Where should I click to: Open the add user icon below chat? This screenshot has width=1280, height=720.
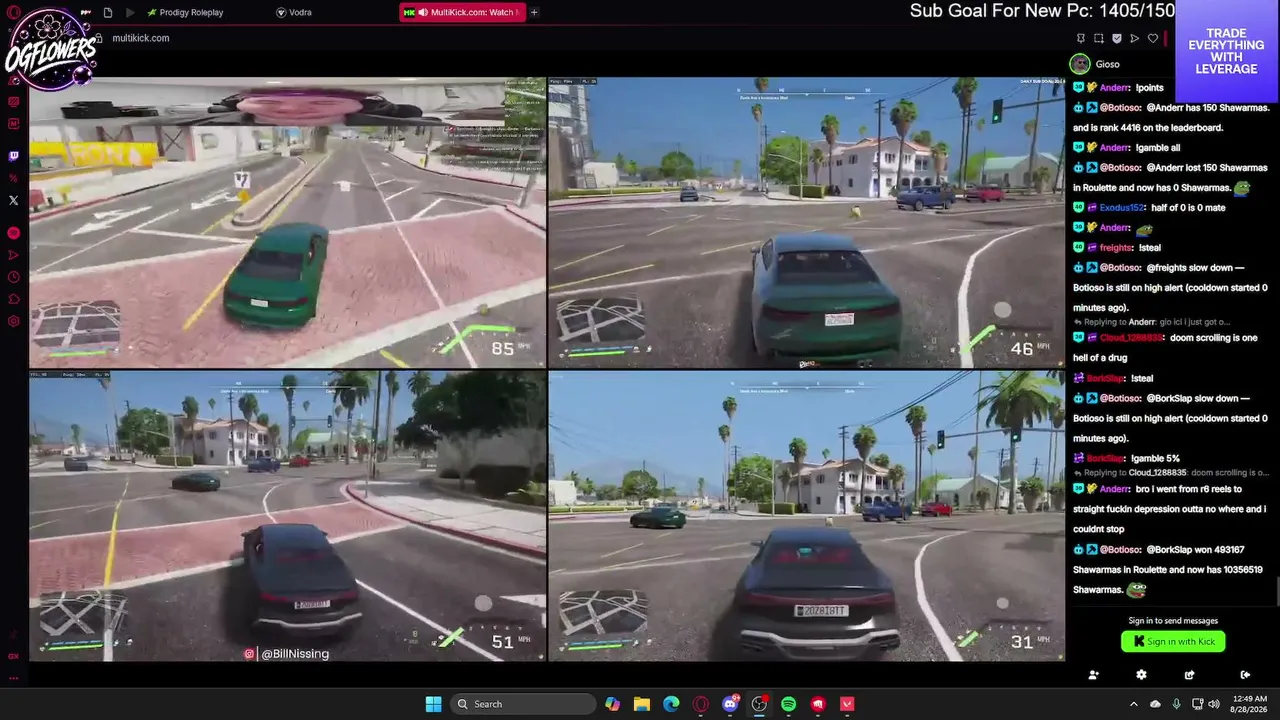1093,675
